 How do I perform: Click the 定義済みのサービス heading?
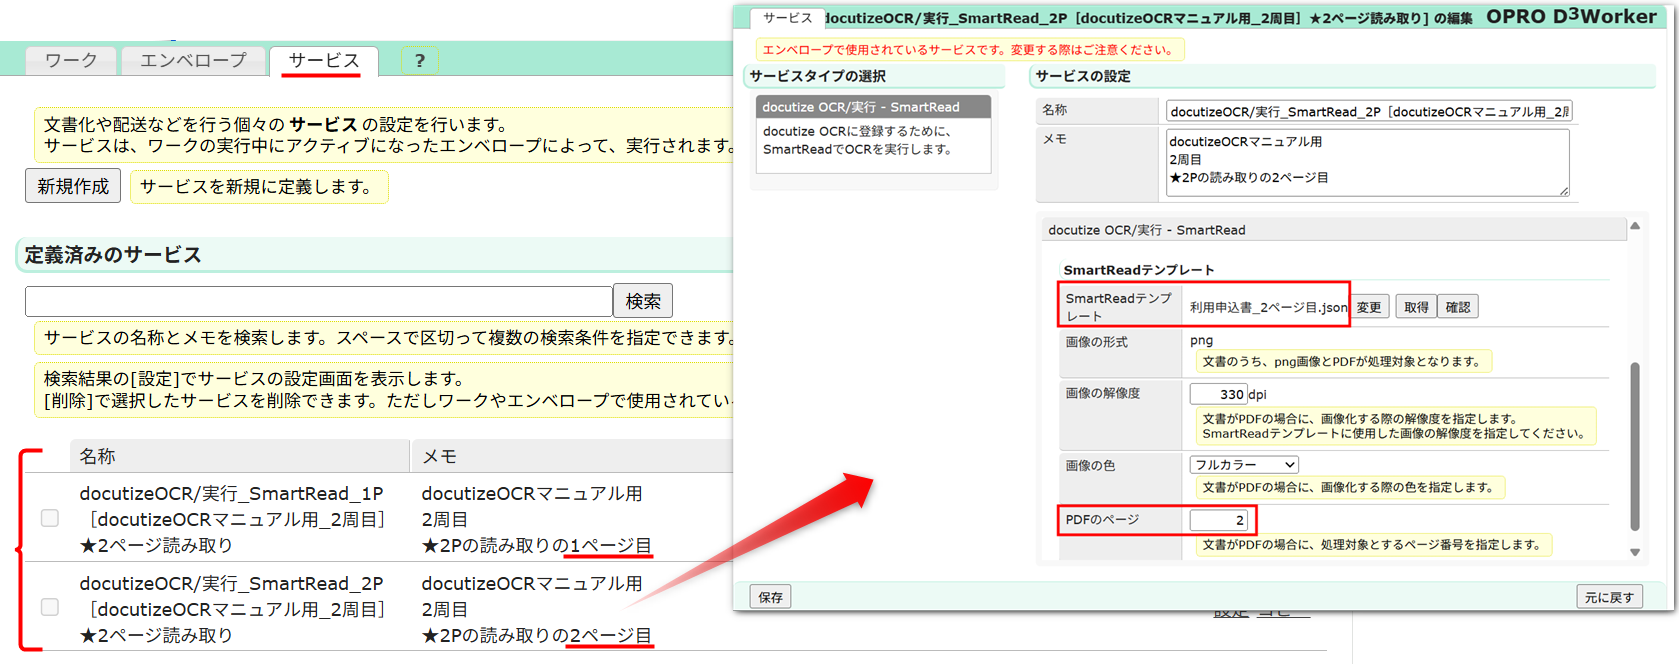(113, 255)
